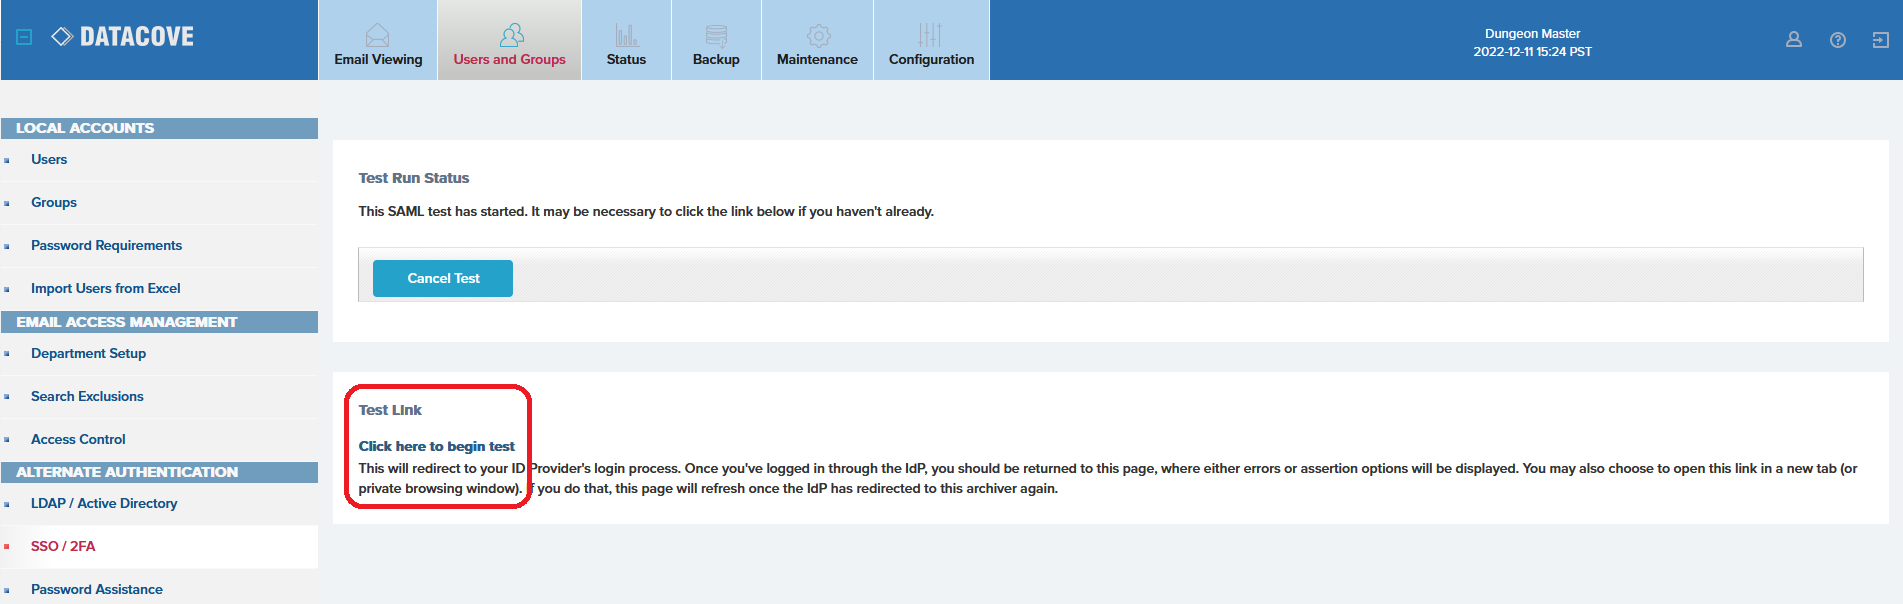Click the logout icon
This screenshot has height=604, width=1903.
pos(1880,40)
